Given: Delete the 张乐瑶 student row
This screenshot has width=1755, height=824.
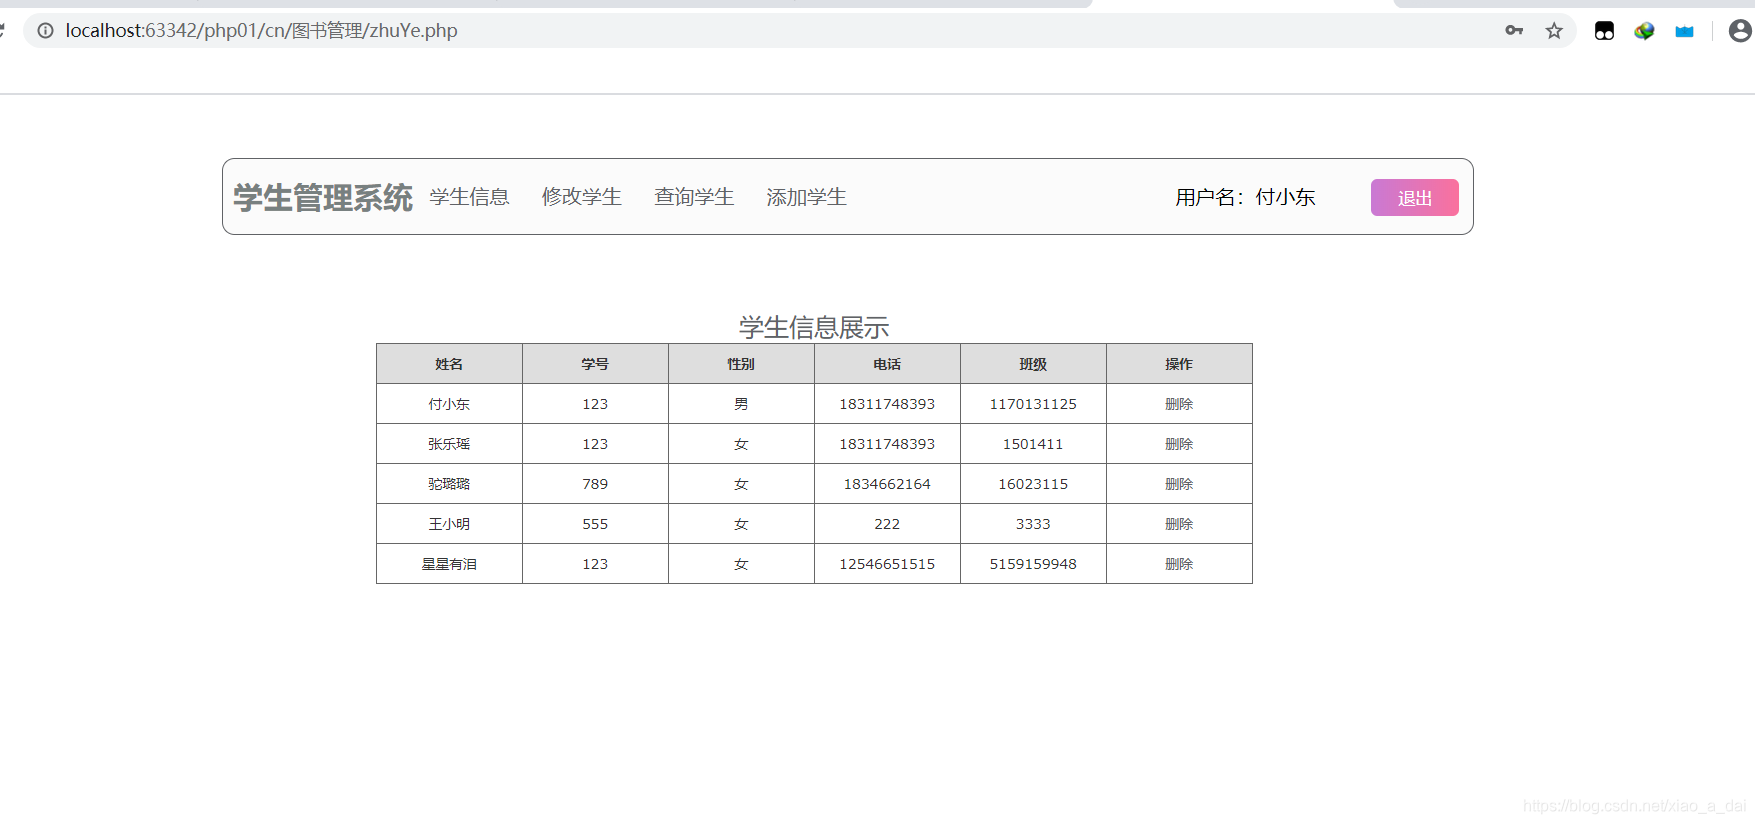Looking at the screenshot, I should [x=1179, y=444].
